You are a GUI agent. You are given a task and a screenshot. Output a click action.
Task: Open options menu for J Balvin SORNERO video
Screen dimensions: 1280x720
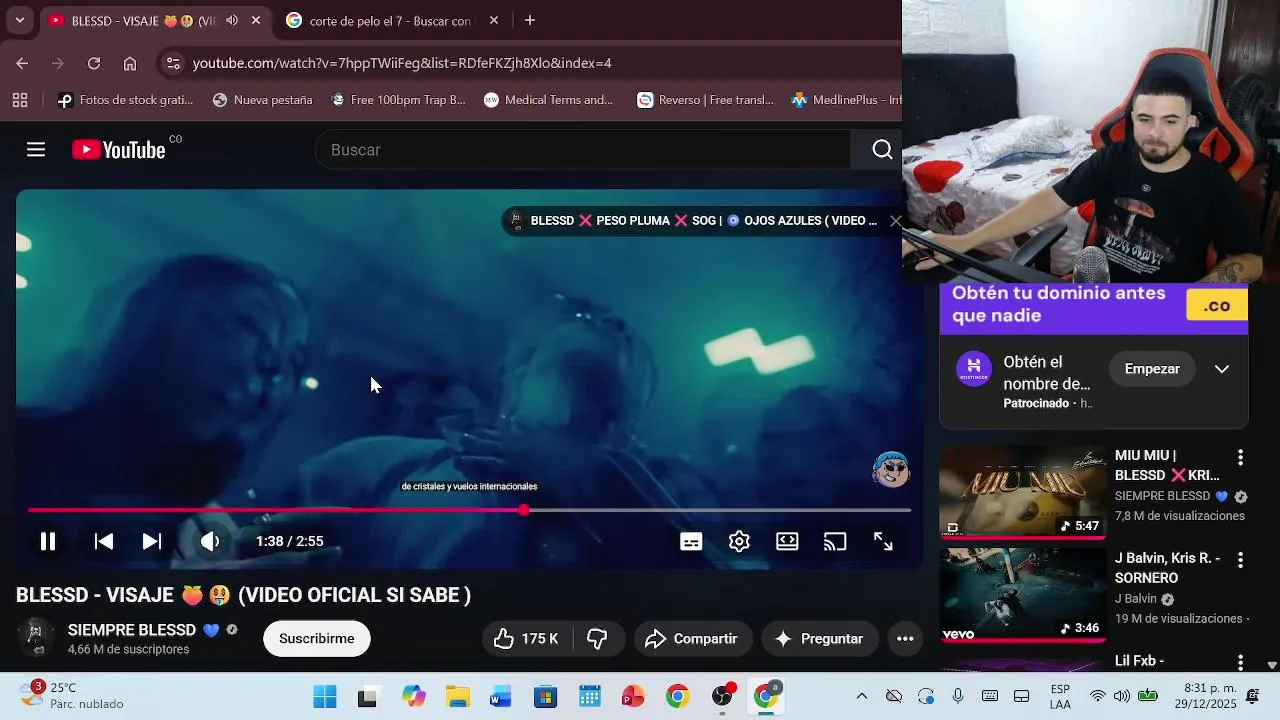[x=1240, y=561]
